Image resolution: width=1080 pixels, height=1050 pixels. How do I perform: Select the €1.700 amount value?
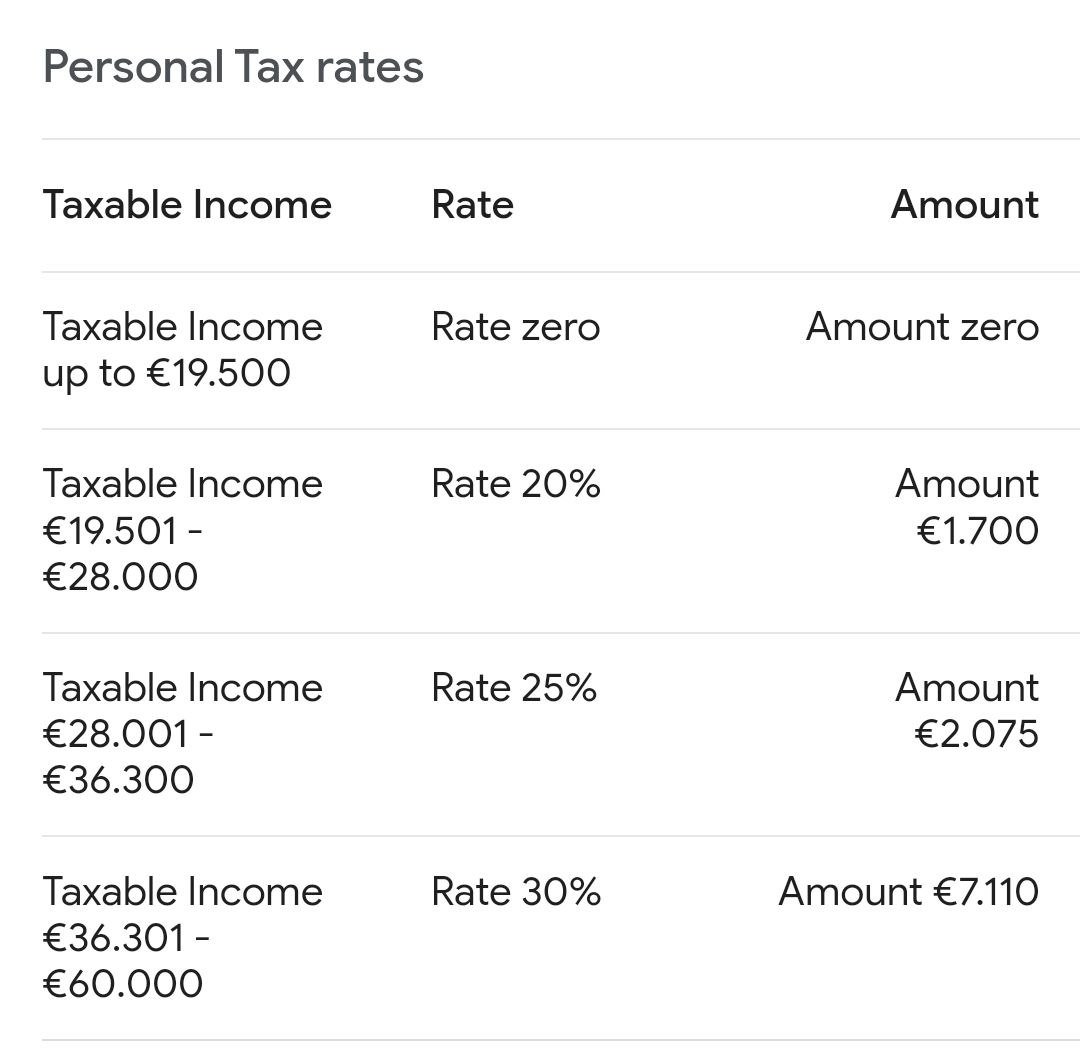coord(977,531)
